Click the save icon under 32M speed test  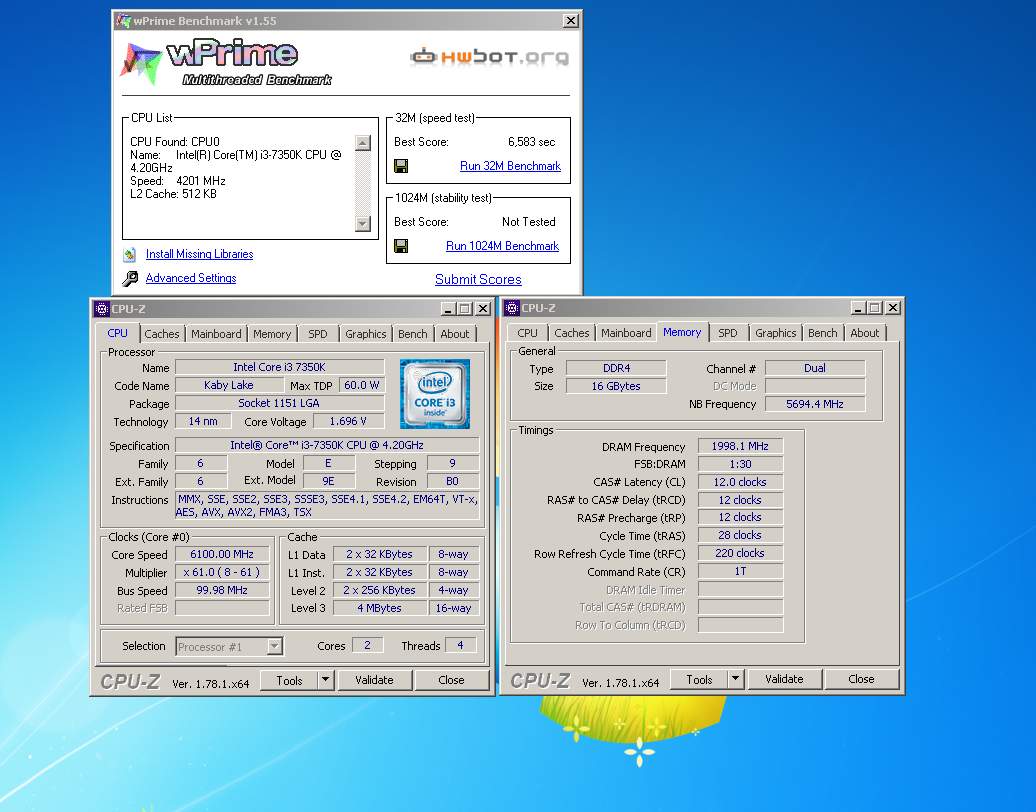point(400,166)
